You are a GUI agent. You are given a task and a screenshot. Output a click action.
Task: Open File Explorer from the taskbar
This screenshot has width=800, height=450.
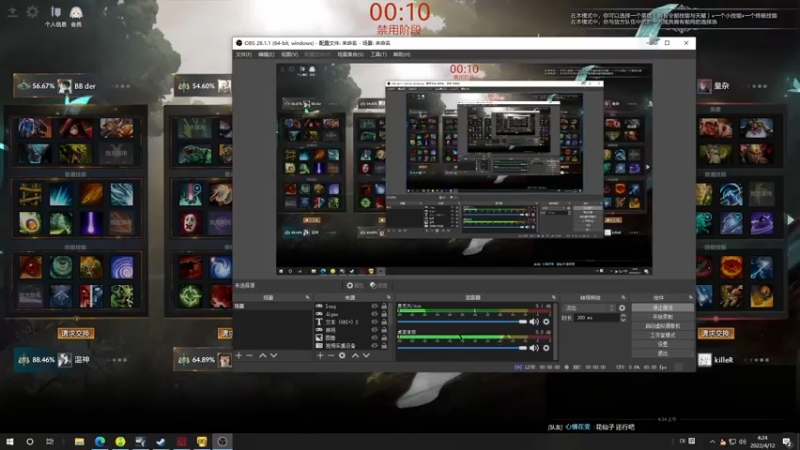[79, 441]
